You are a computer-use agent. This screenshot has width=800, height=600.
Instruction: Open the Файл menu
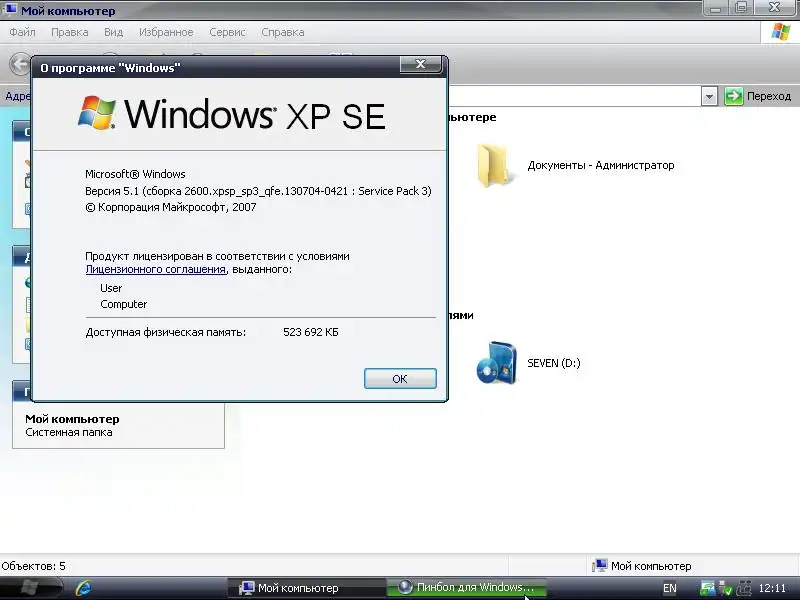tap(22, 32)
